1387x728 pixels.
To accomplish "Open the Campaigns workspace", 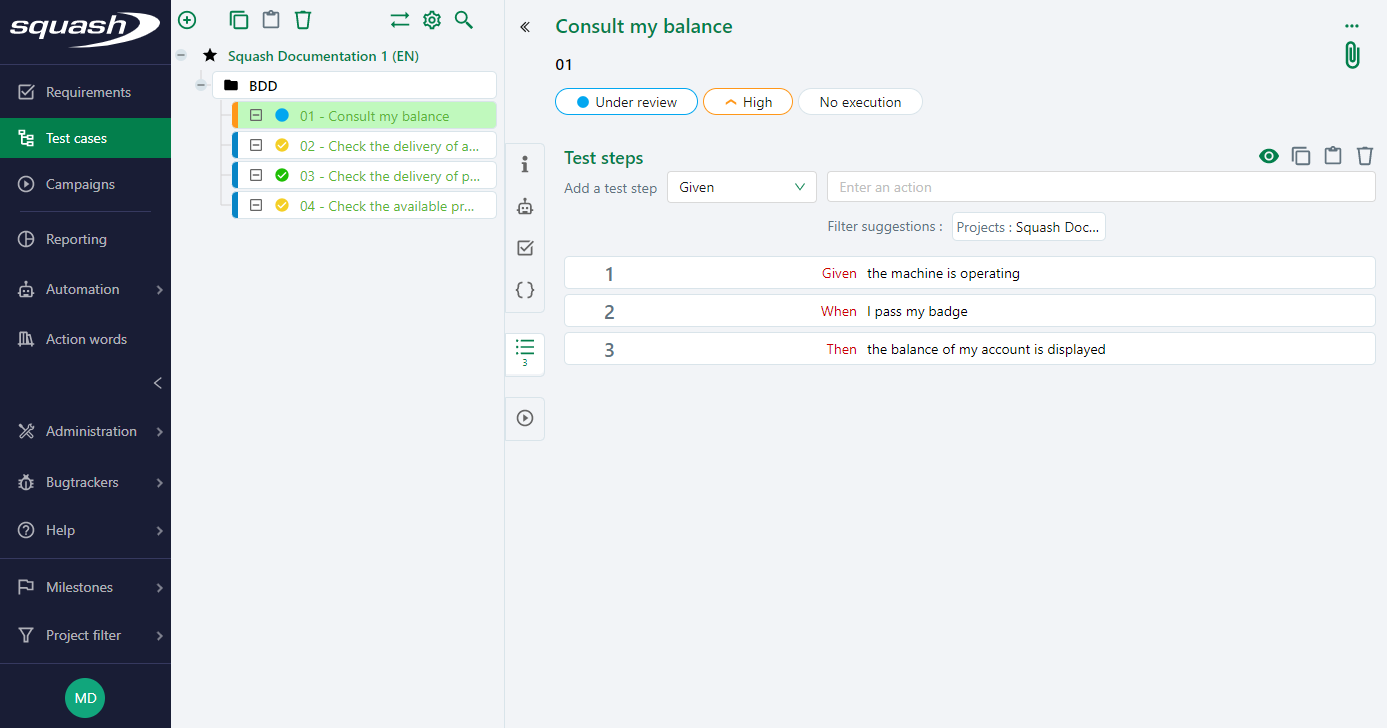I will 85,184.
